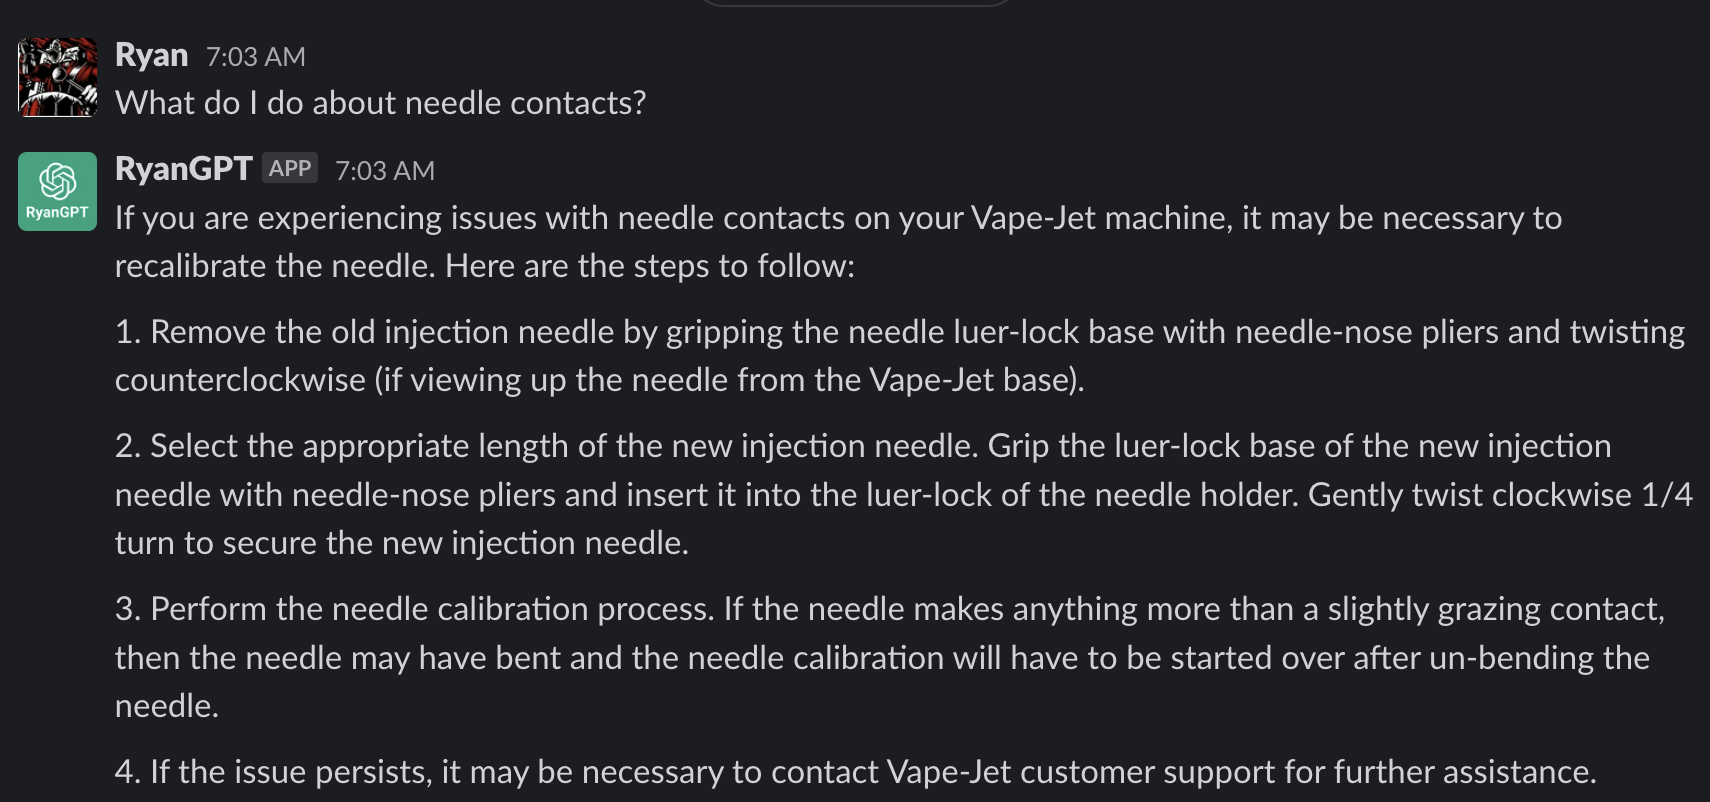Click the RyanGPT app avatar icon
The image size is (1710, 802).
58,191
